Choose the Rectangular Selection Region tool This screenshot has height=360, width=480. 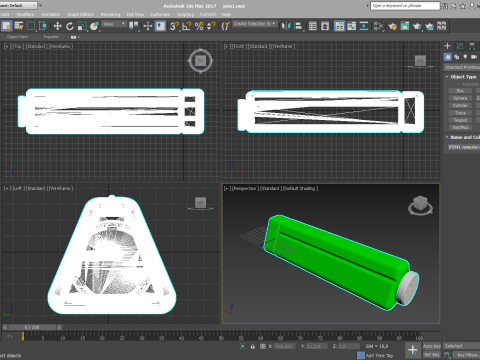coord(31,26)
